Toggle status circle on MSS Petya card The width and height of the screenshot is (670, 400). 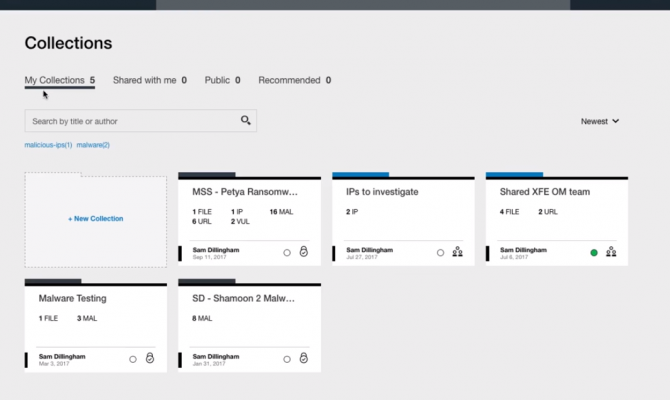tap(287, 253)
